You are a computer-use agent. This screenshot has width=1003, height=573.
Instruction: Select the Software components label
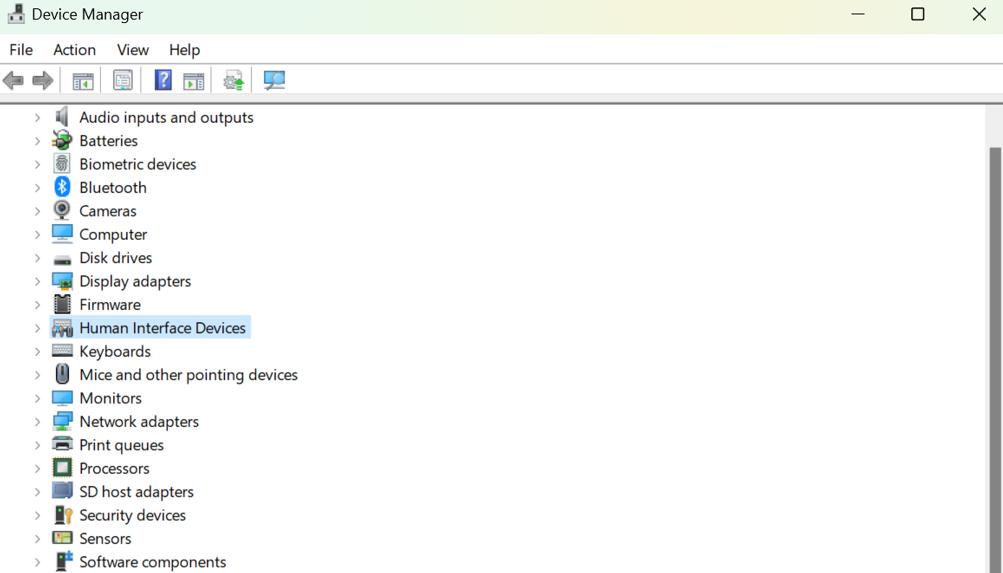153,562
